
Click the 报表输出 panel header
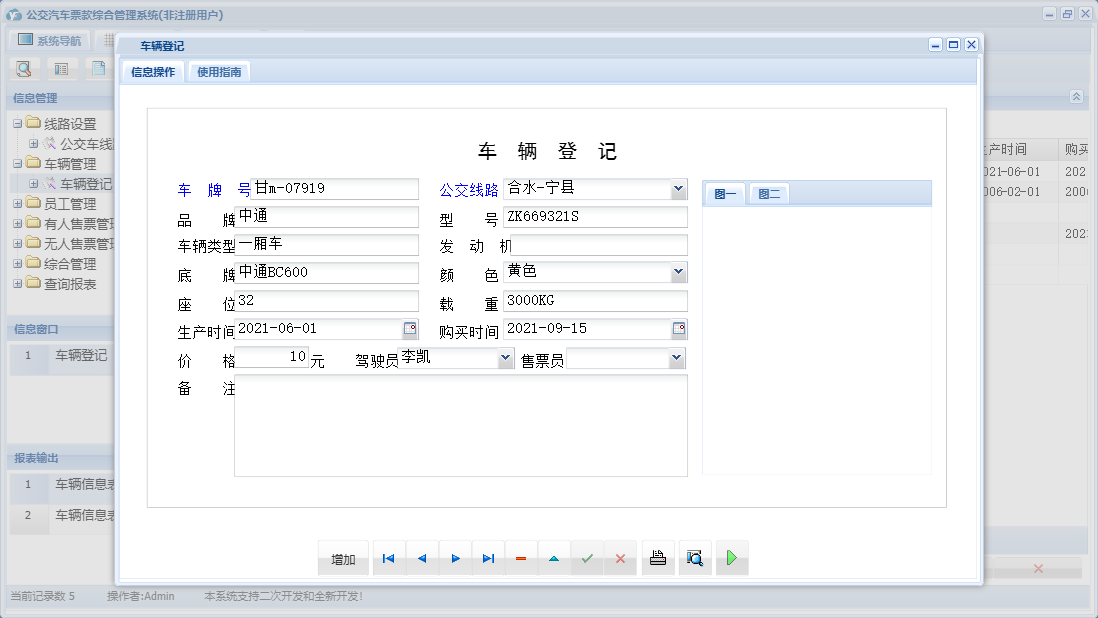pos(60,458)
